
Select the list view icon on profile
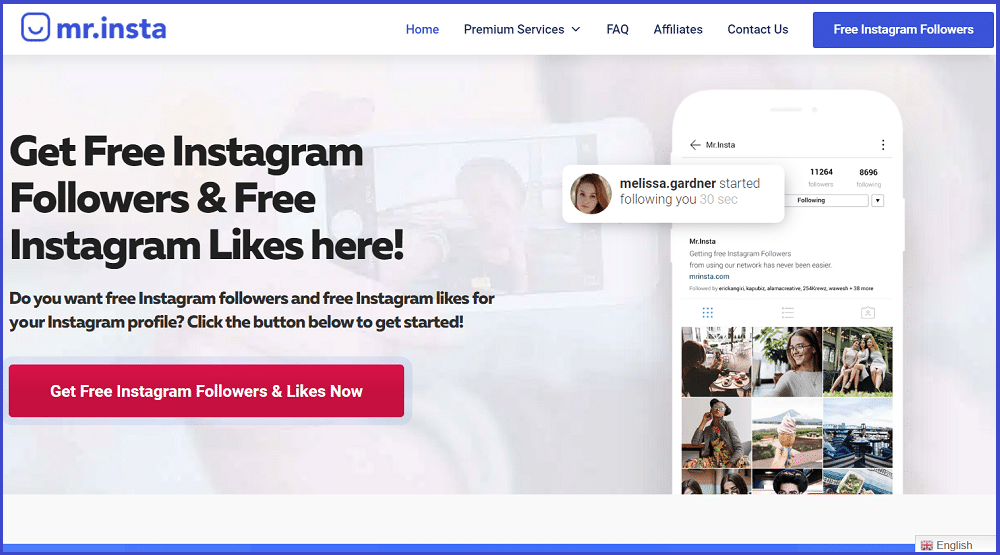pos(788,313)
